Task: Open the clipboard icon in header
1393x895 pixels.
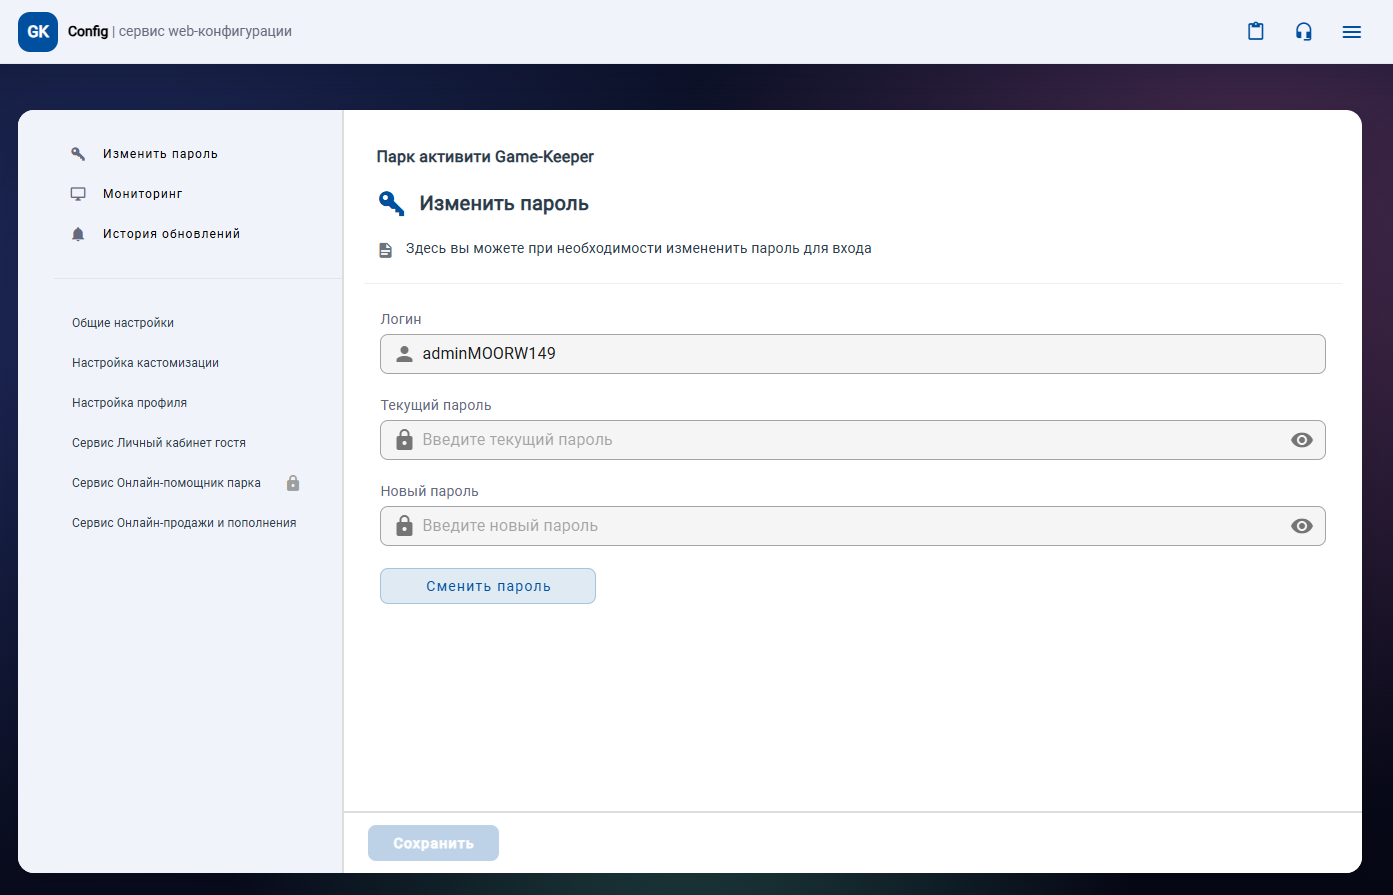Action: pos(1256,32)
